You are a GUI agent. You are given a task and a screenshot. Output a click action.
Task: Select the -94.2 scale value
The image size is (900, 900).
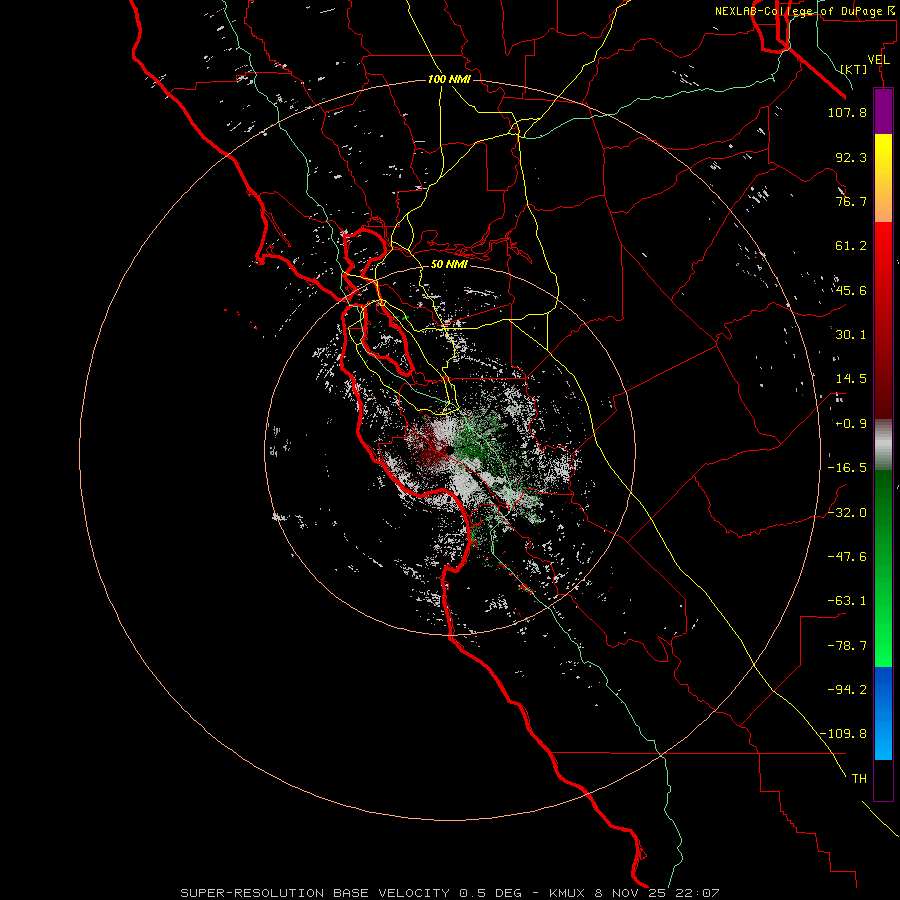click(847, 690)
